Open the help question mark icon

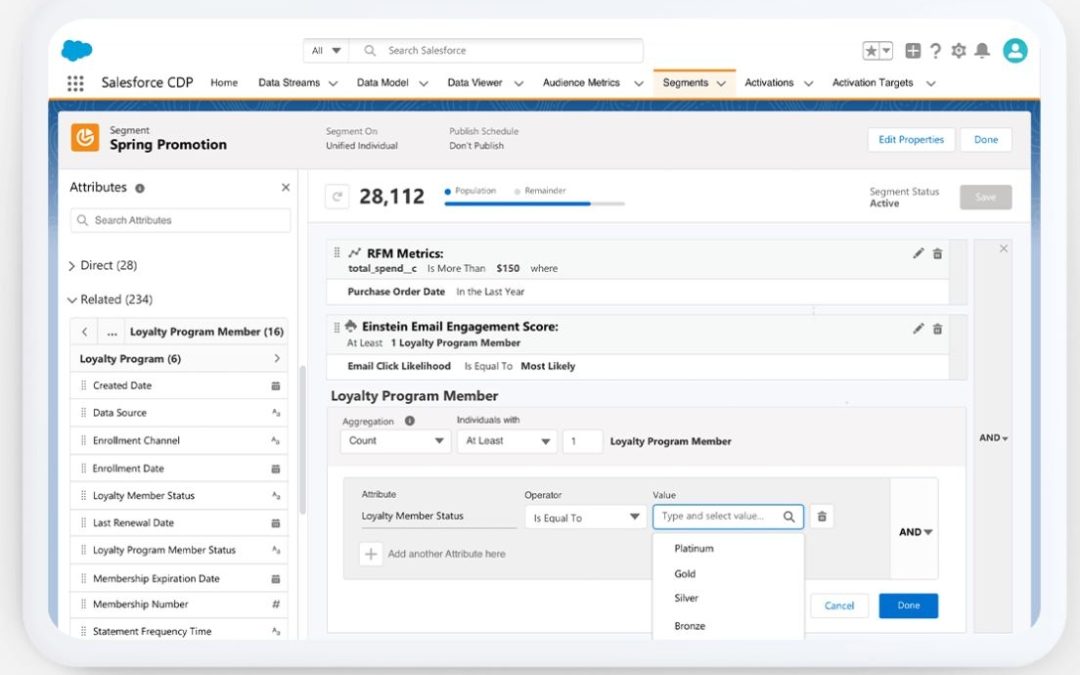(935, 50)
